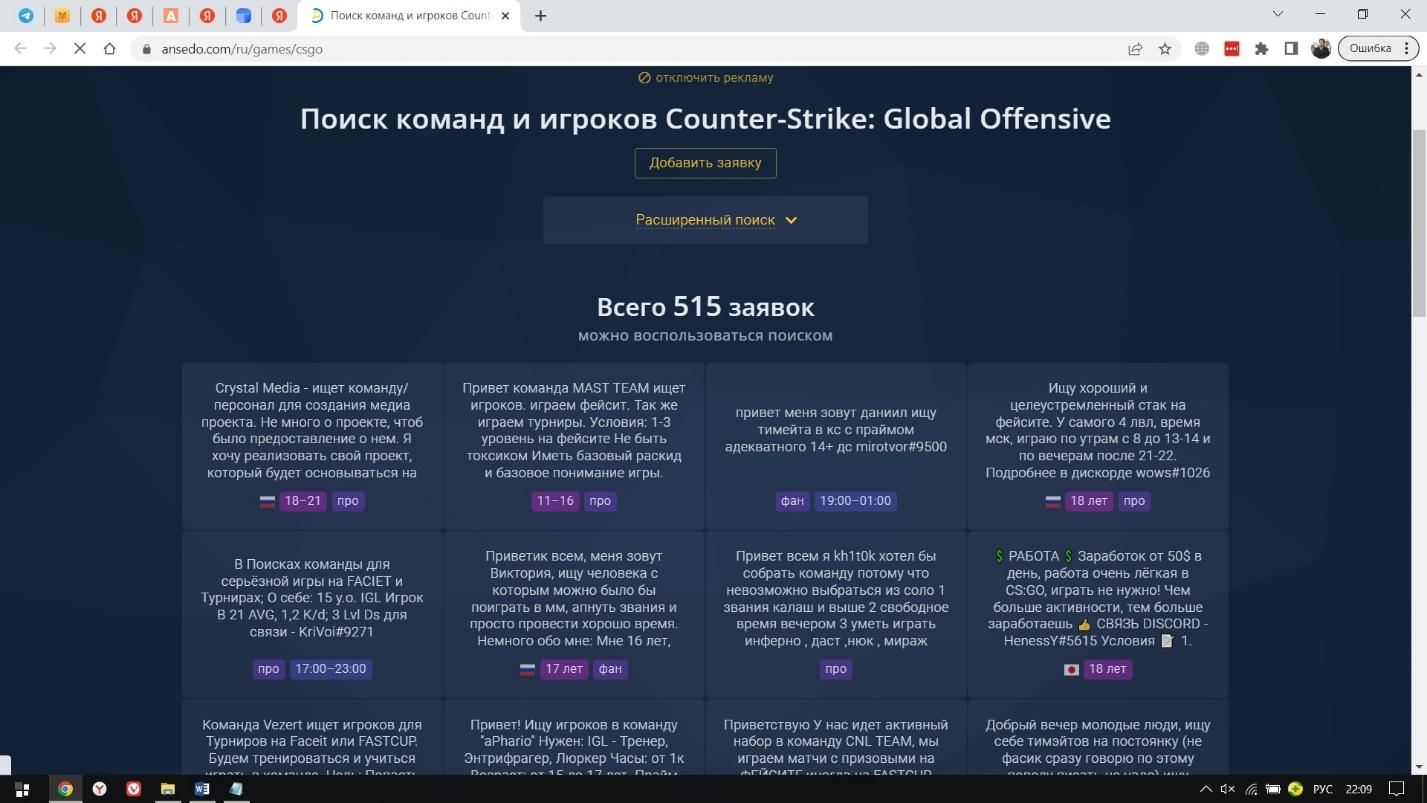
Task: Go back to the previous page
Action: pos(20,48)
